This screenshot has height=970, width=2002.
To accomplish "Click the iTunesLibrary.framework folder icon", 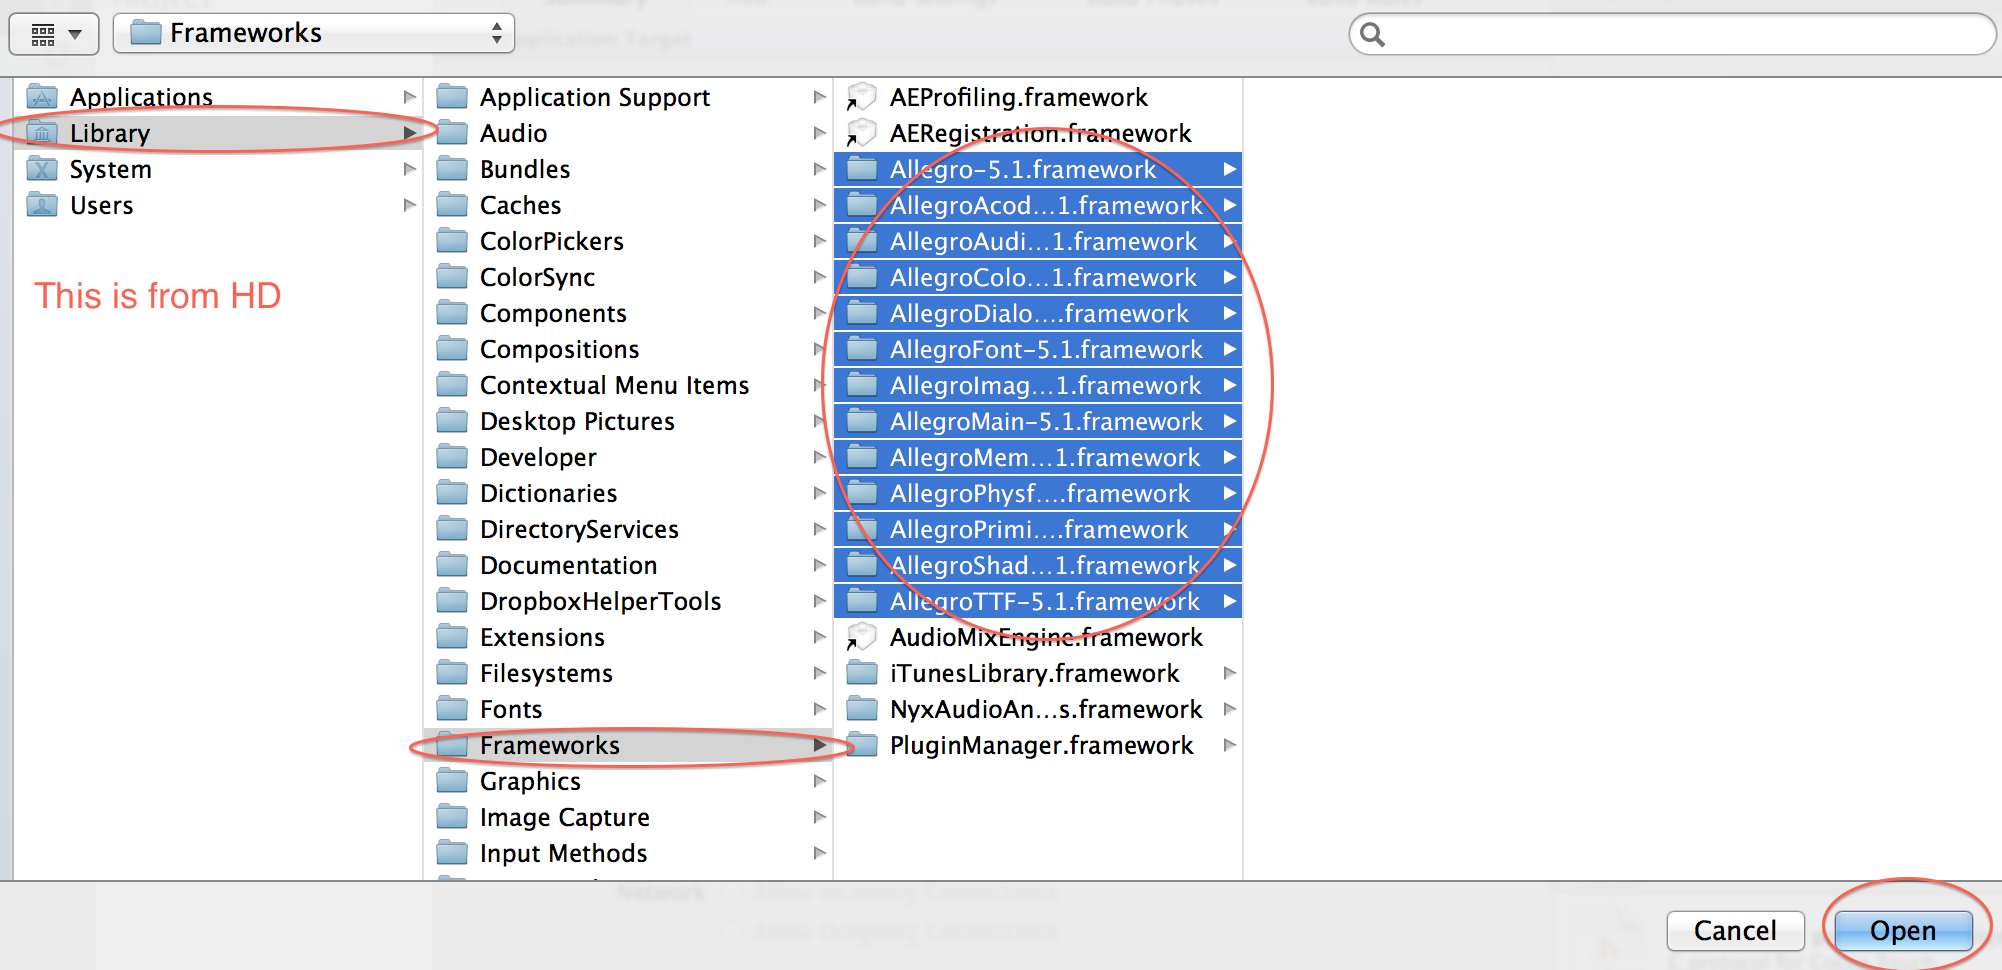I will click(x=861, y=673).
